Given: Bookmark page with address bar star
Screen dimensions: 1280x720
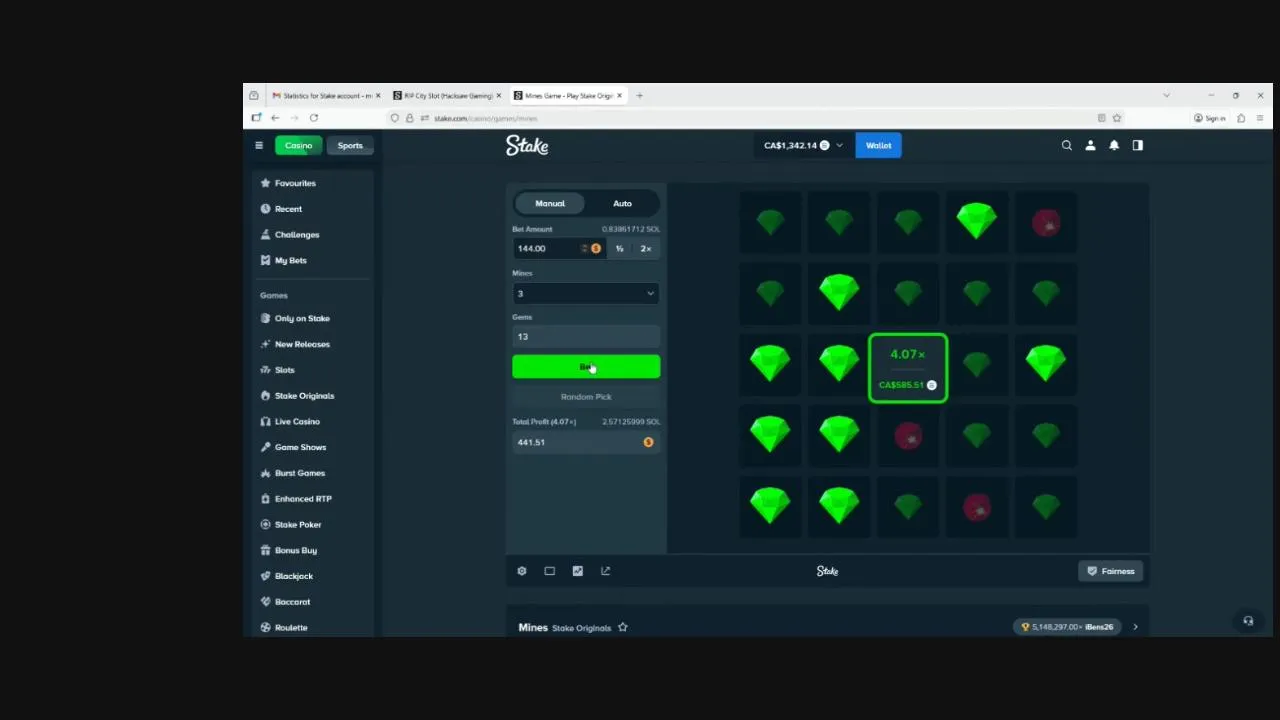Looking at the screenshot, I should pyautogui.click(x=1117, y=118).
